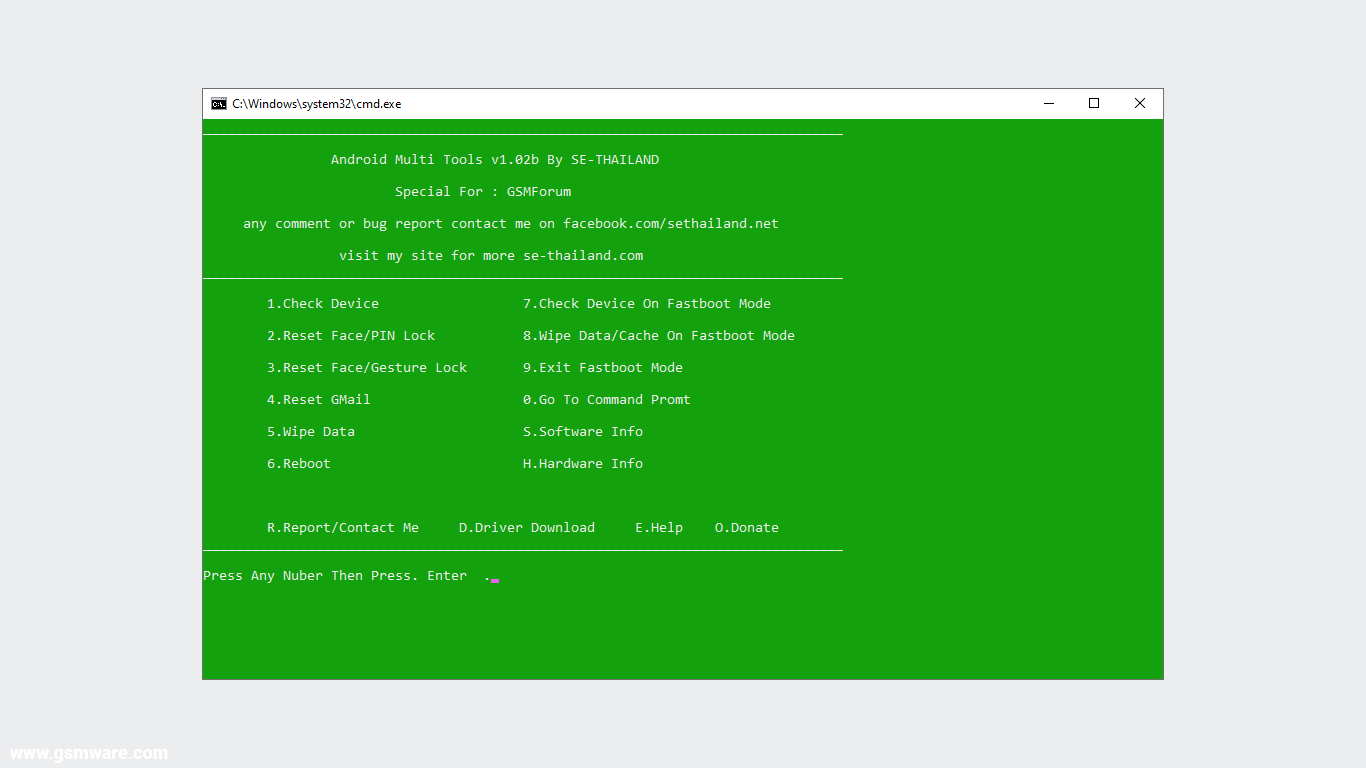The width and height of the screenshot is (1366, 768).
Task: Click the 'Android Multi Tools v1.02b By SE-THAILAND' header
Action: pos(495,160)
